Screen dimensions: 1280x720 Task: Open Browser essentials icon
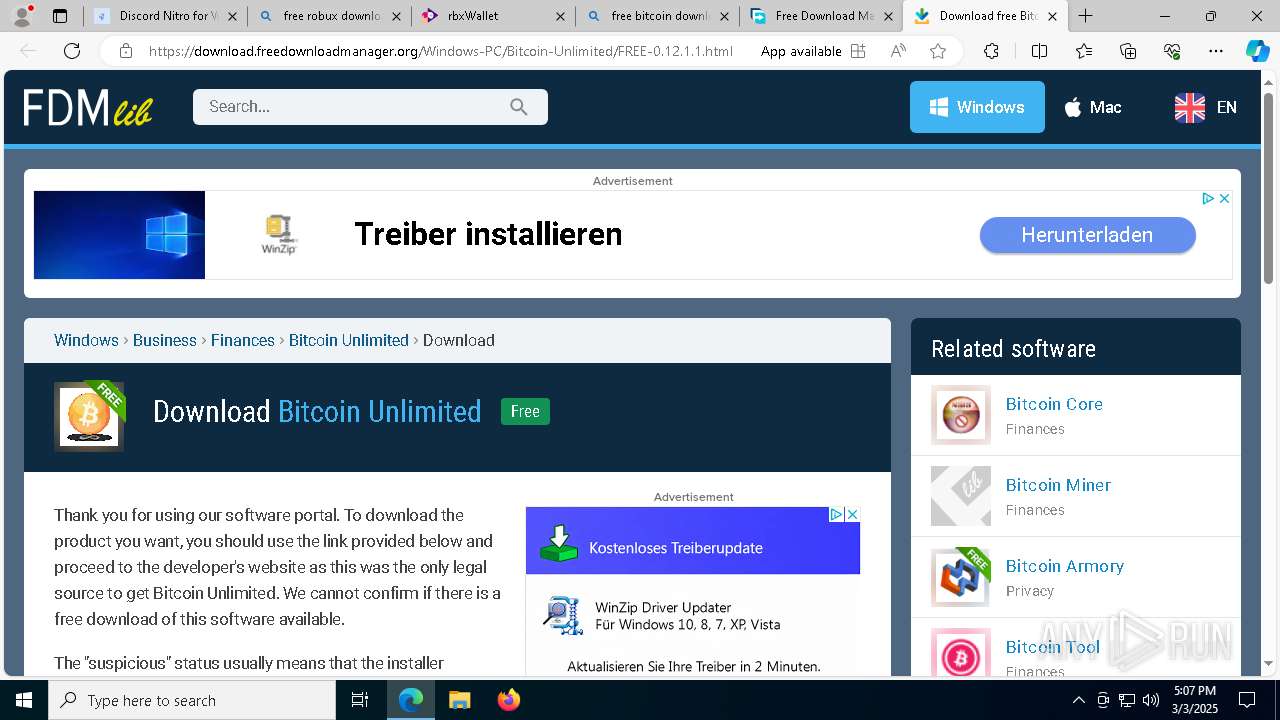[1172, 51]
